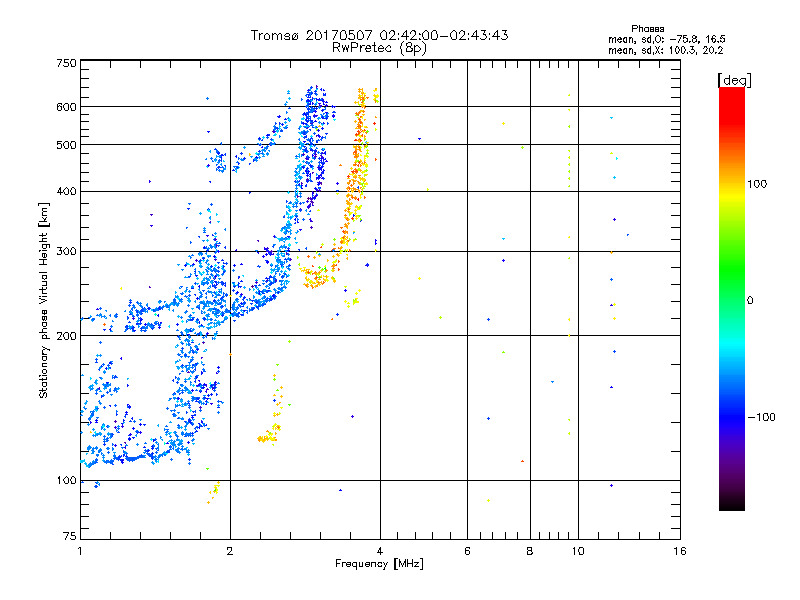Click the yellow echo cluster near 2.5 MHz, 120 km

pos(268,437)
